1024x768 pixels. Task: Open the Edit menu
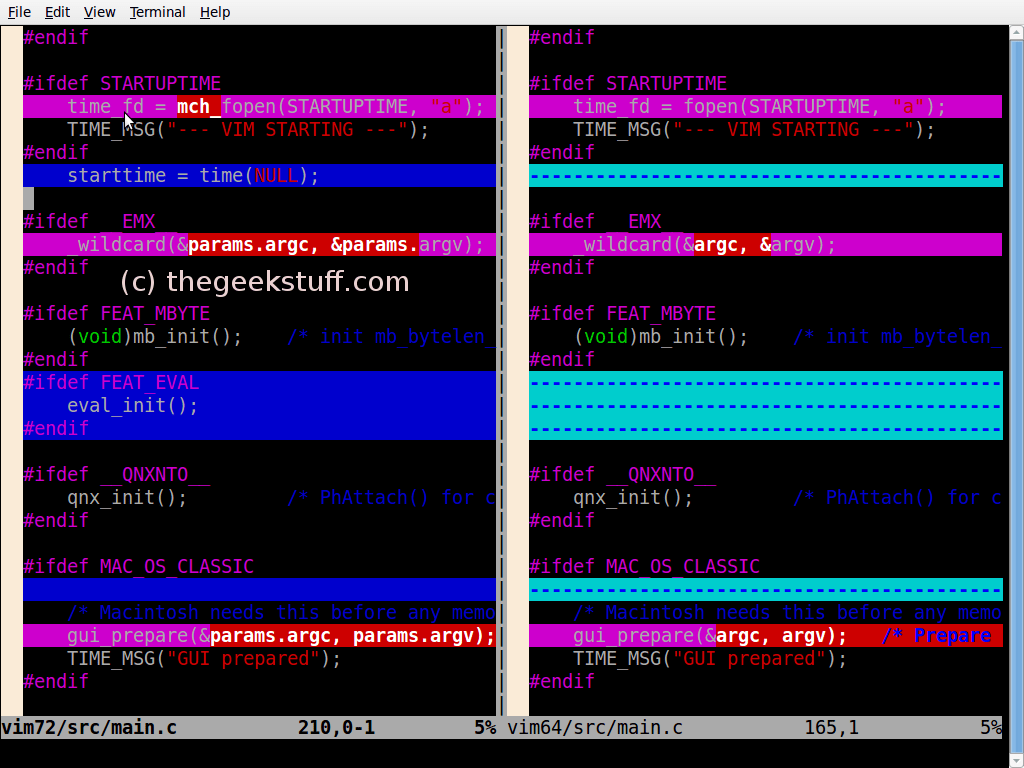[x=57, y=11]
